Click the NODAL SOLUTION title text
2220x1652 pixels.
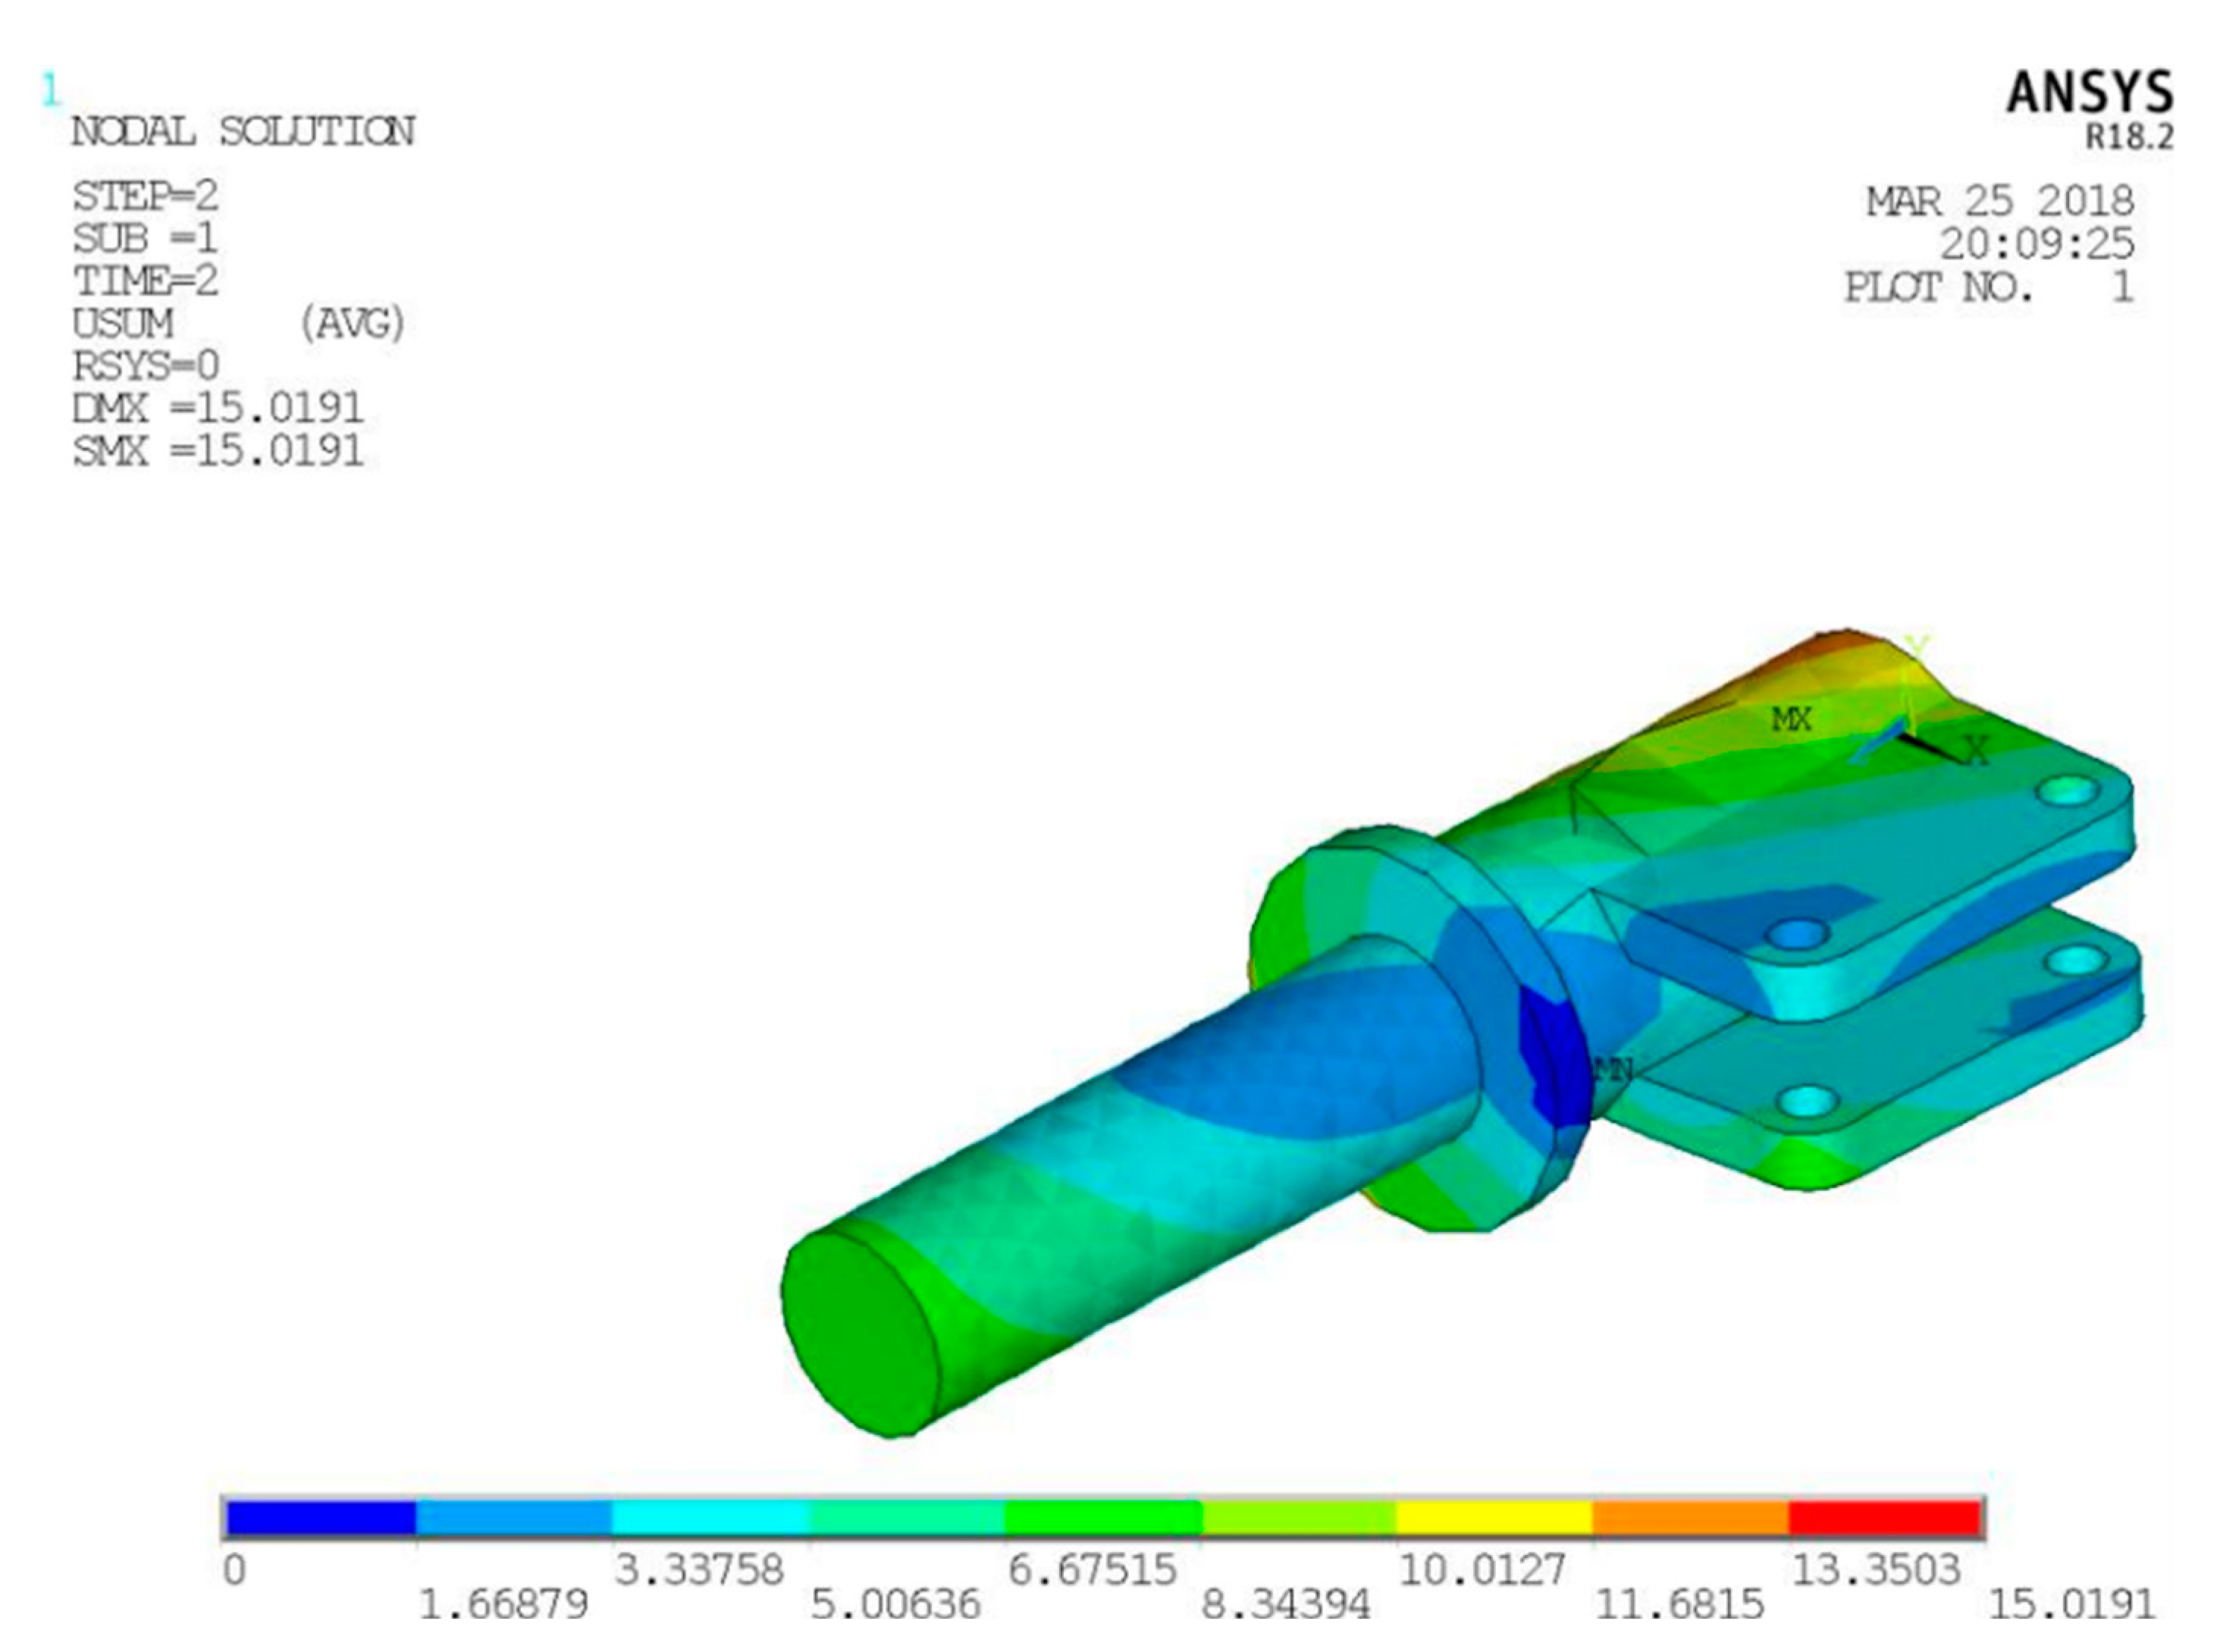click(243, 132)
